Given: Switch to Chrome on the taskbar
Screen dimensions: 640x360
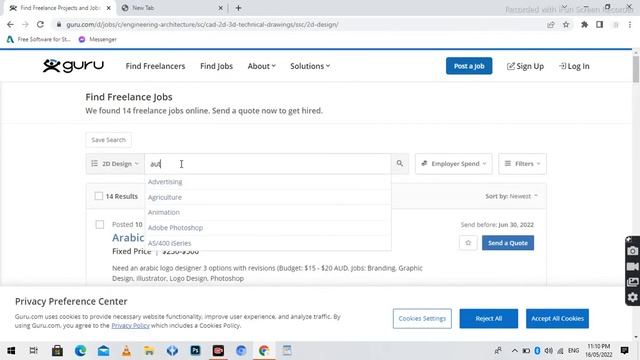Looking at the screenshot, I should 264,351.
